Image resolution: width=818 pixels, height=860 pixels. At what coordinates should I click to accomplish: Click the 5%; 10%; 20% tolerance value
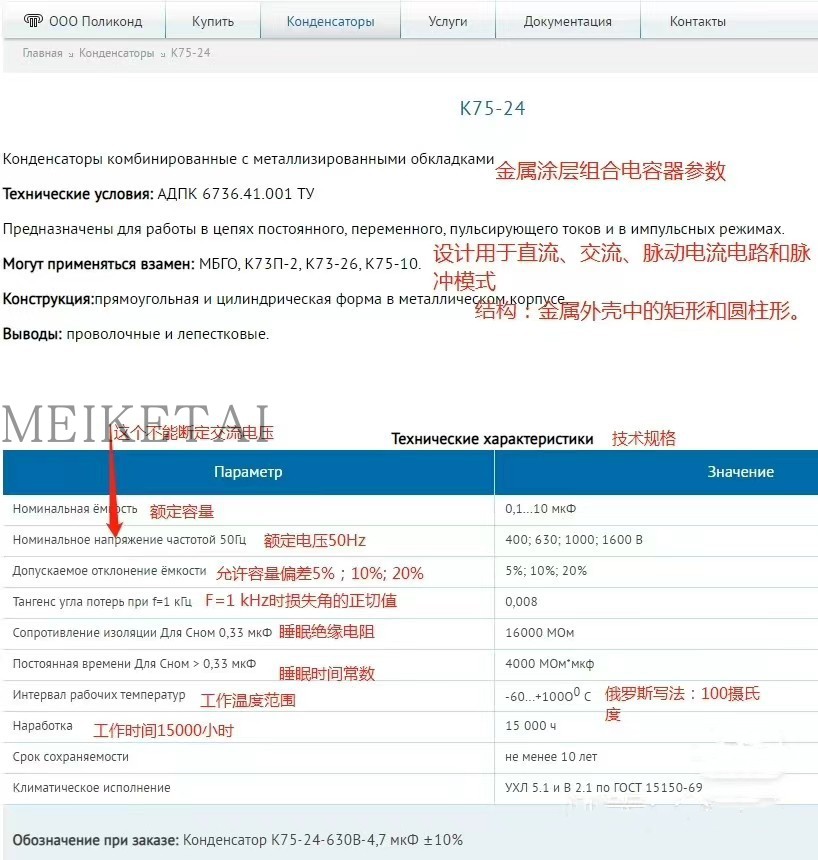point(535,571)
